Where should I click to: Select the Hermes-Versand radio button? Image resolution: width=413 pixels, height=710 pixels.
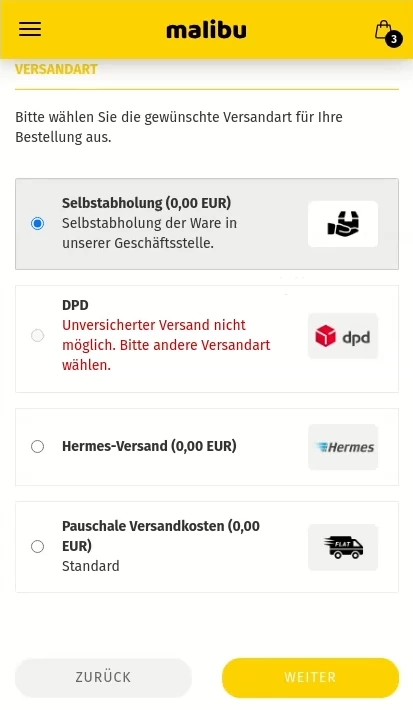[x=38, y=446]
